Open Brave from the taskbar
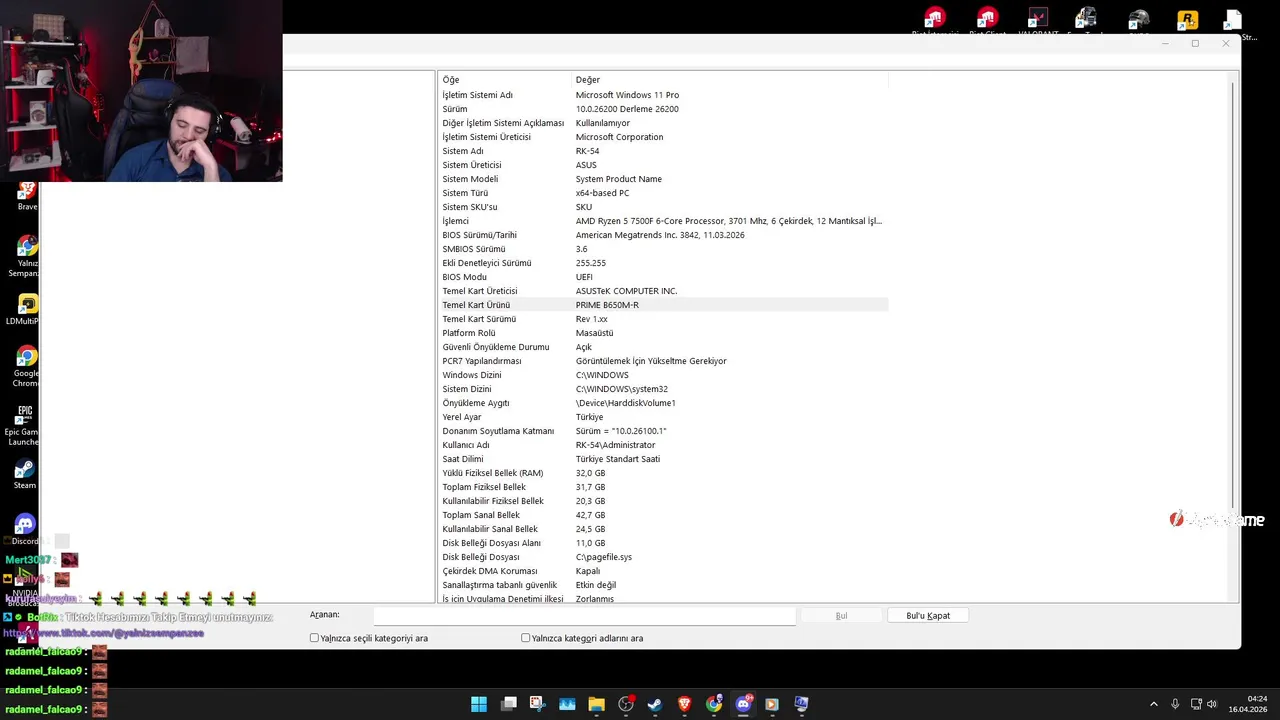Image resolution: width=1280 pixels, height=720 pixels. 685,704
